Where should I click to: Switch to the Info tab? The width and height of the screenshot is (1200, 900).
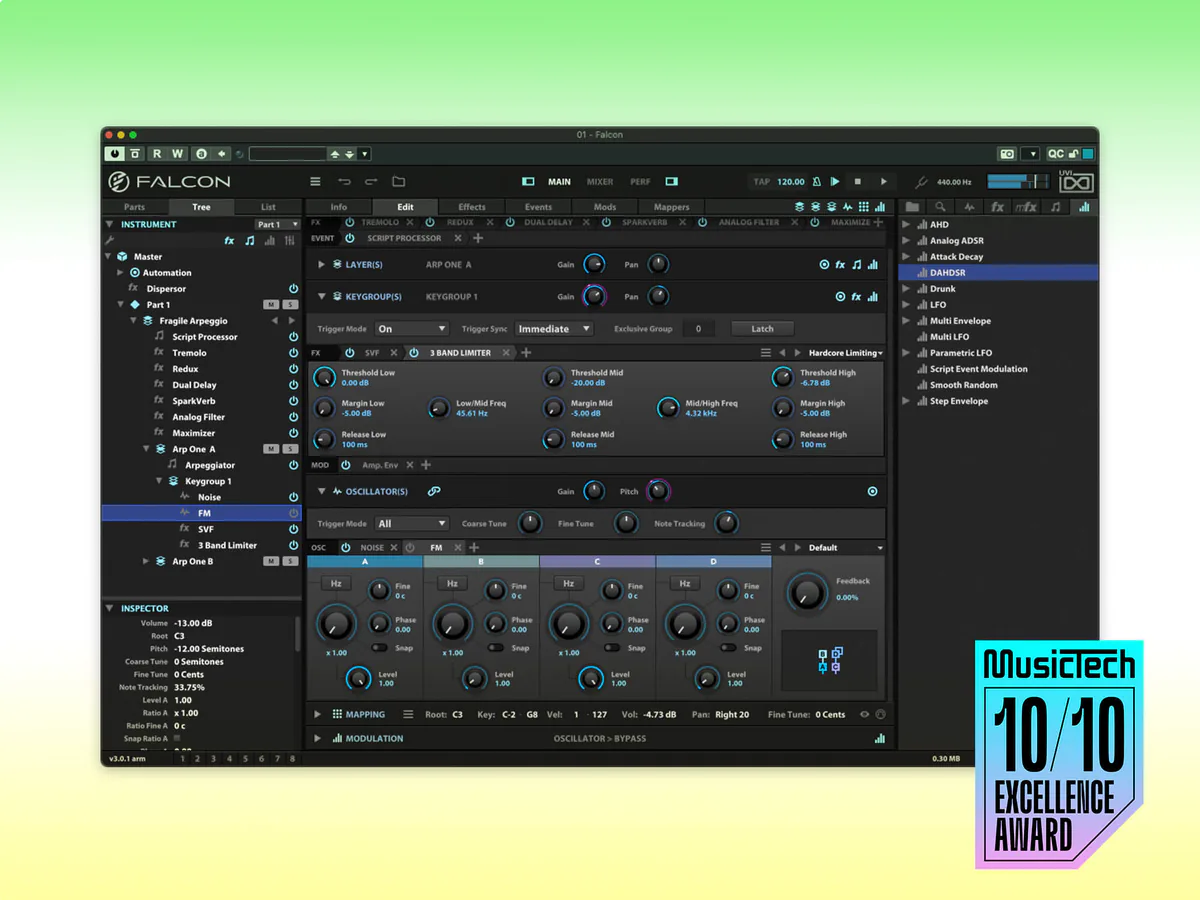[x=339, y=207]
